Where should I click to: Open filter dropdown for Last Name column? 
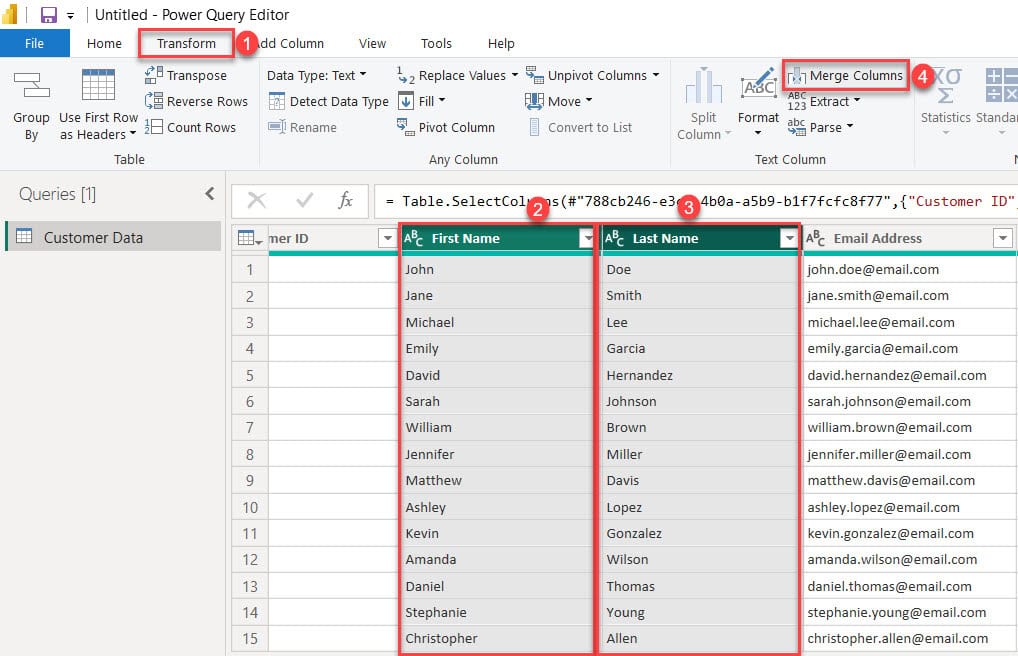(789, 238)
